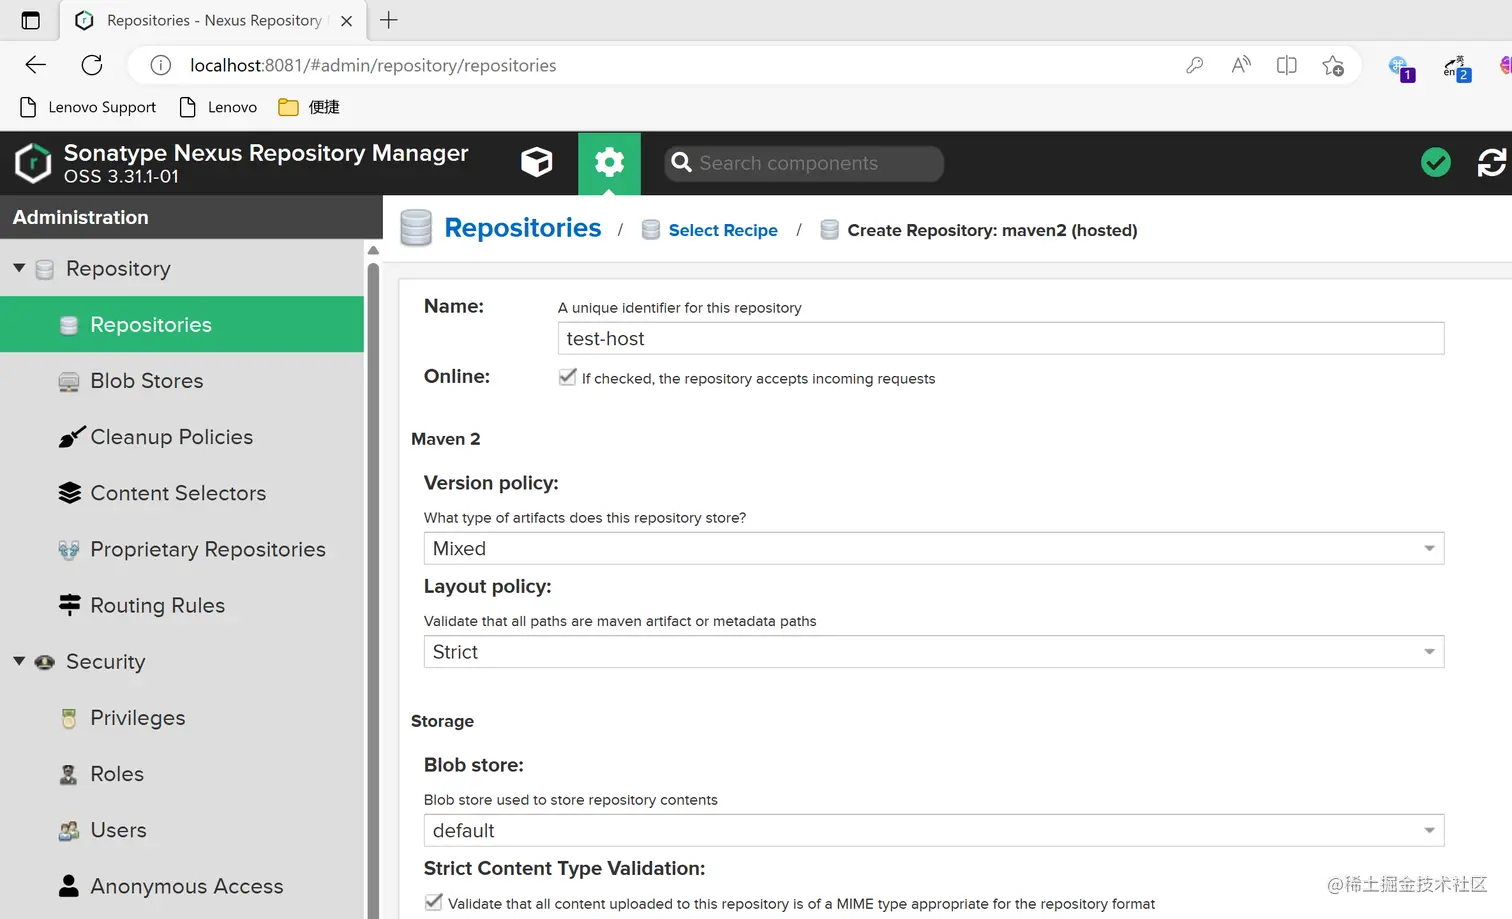Click the Users icon in sidebar
1512x919 pixels.
69,830
